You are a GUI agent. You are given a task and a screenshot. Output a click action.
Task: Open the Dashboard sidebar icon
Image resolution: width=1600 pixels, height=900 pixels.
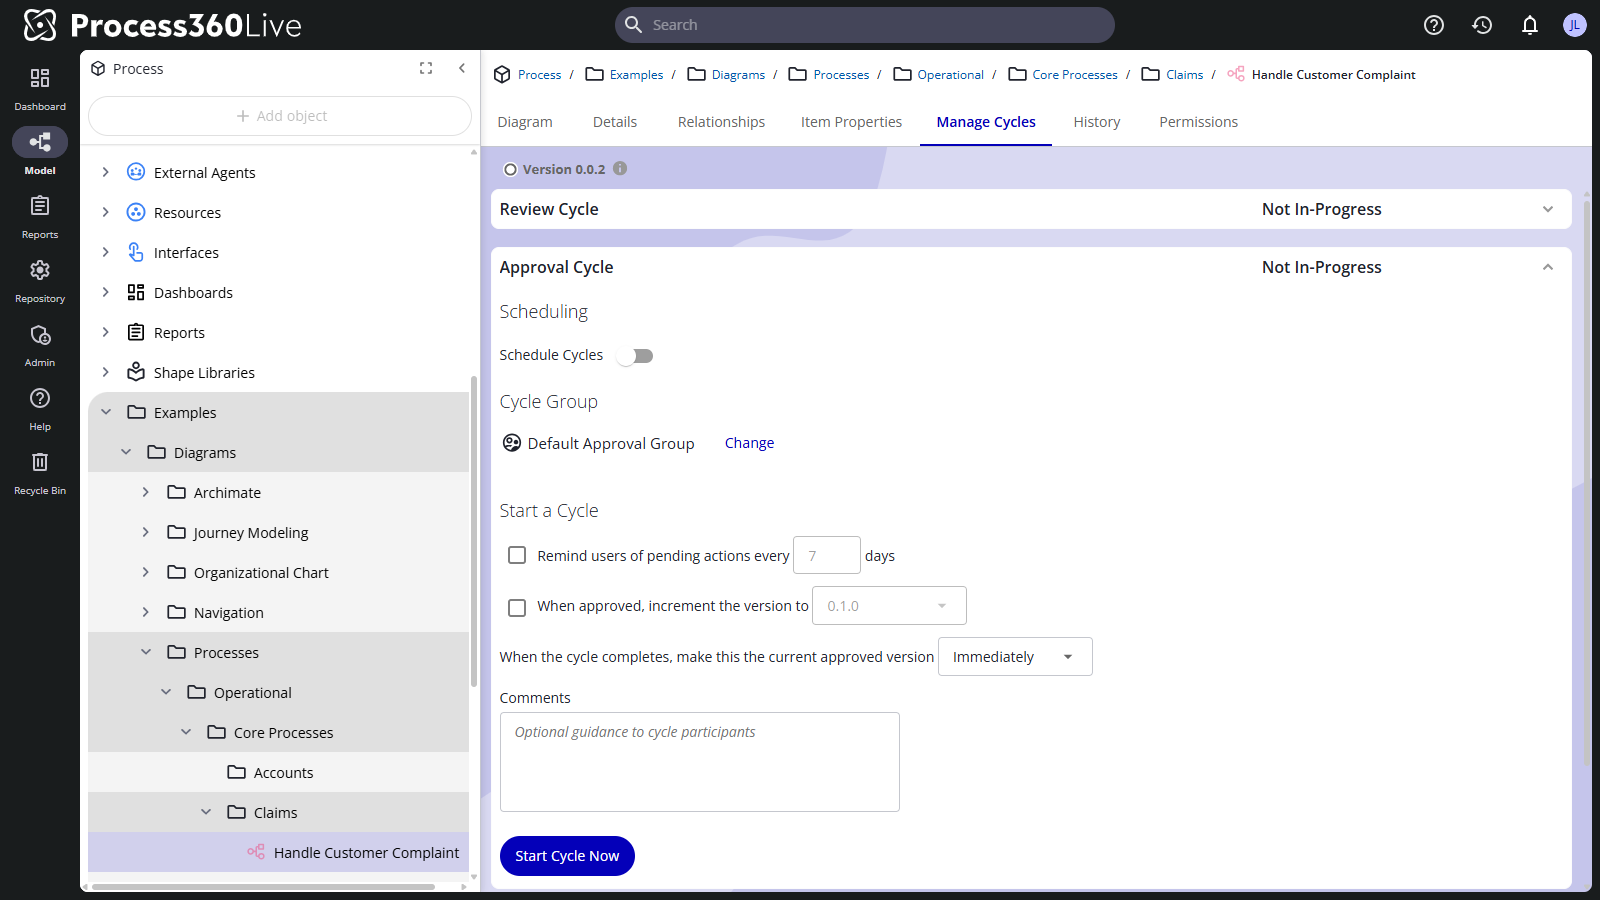pyautogui.click(x=40, y=78)
